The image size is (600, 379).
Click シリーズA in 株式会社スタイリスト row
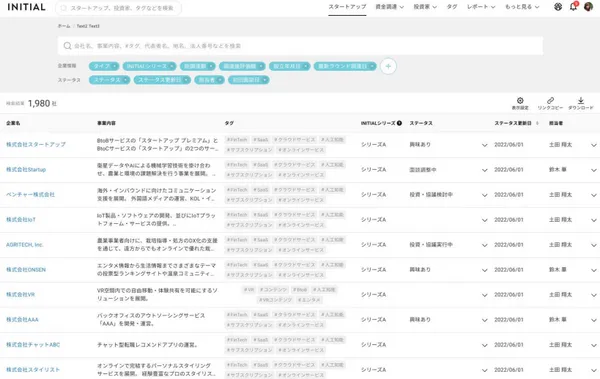373,369
